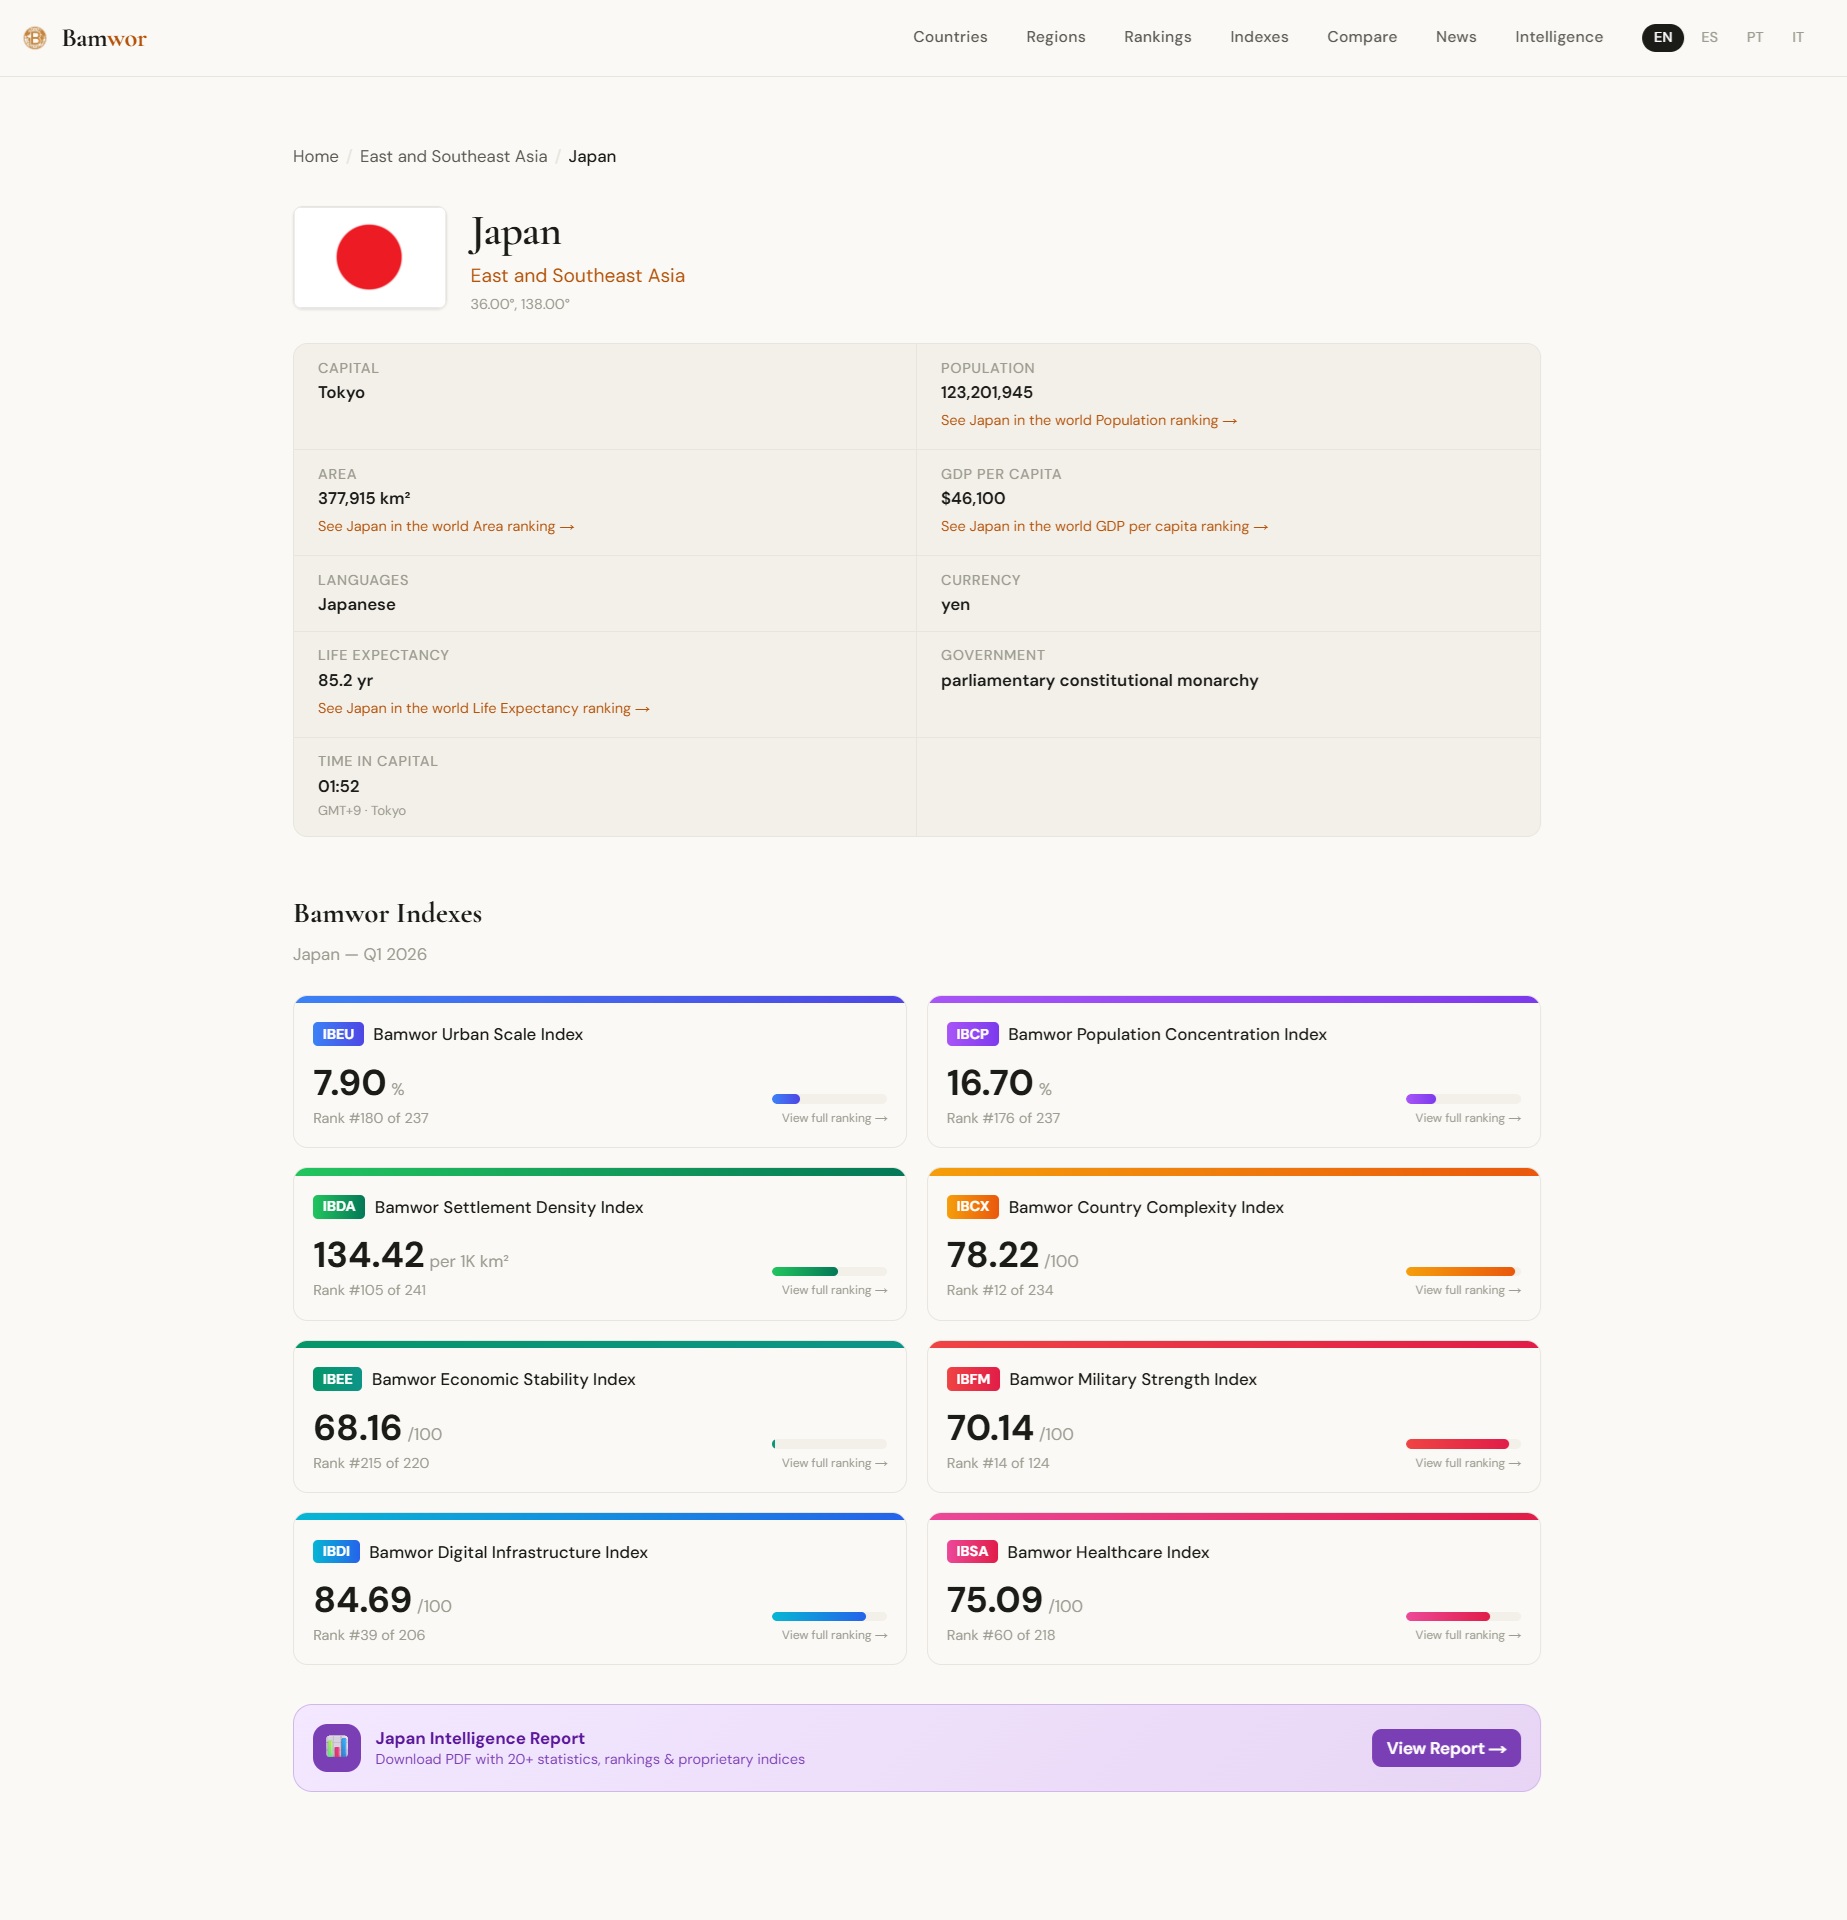Select the PT language option

[1753, 37]
